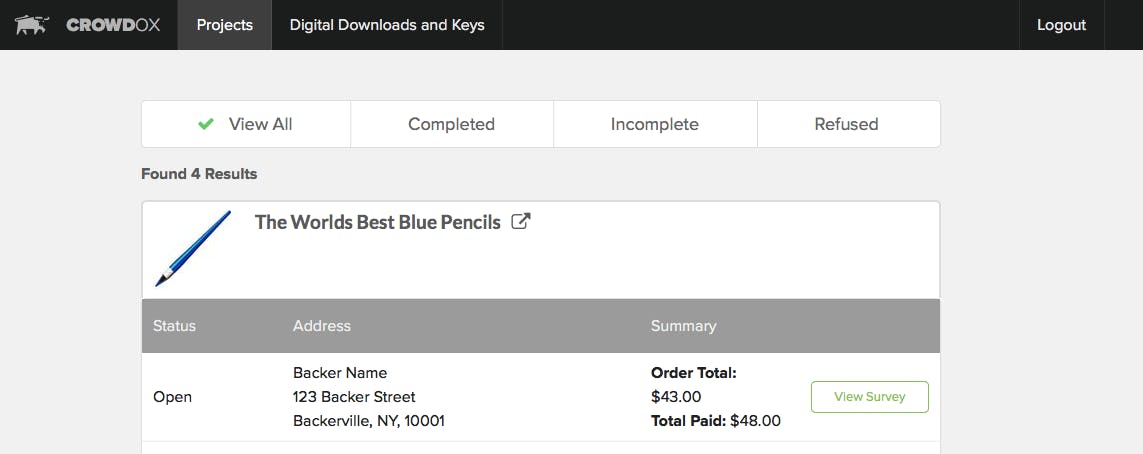Log out via the Logout link
Viewport: 1143px width, 454px height.
(1061, 25)
